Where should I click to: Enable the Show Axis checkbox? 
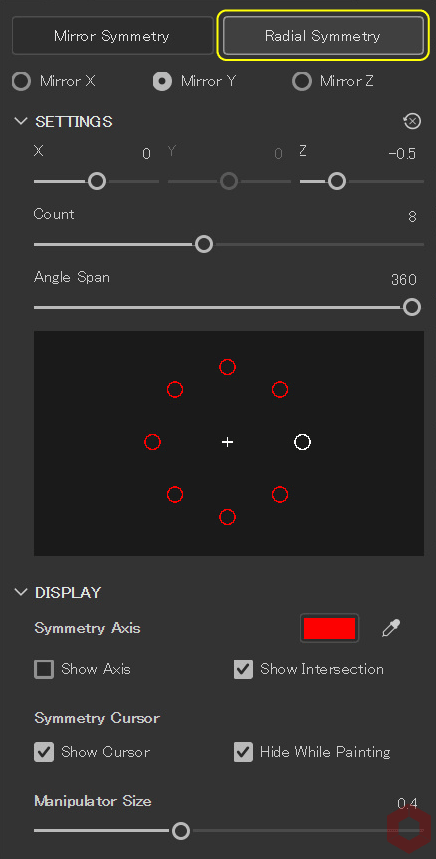[x=44, y=669]
